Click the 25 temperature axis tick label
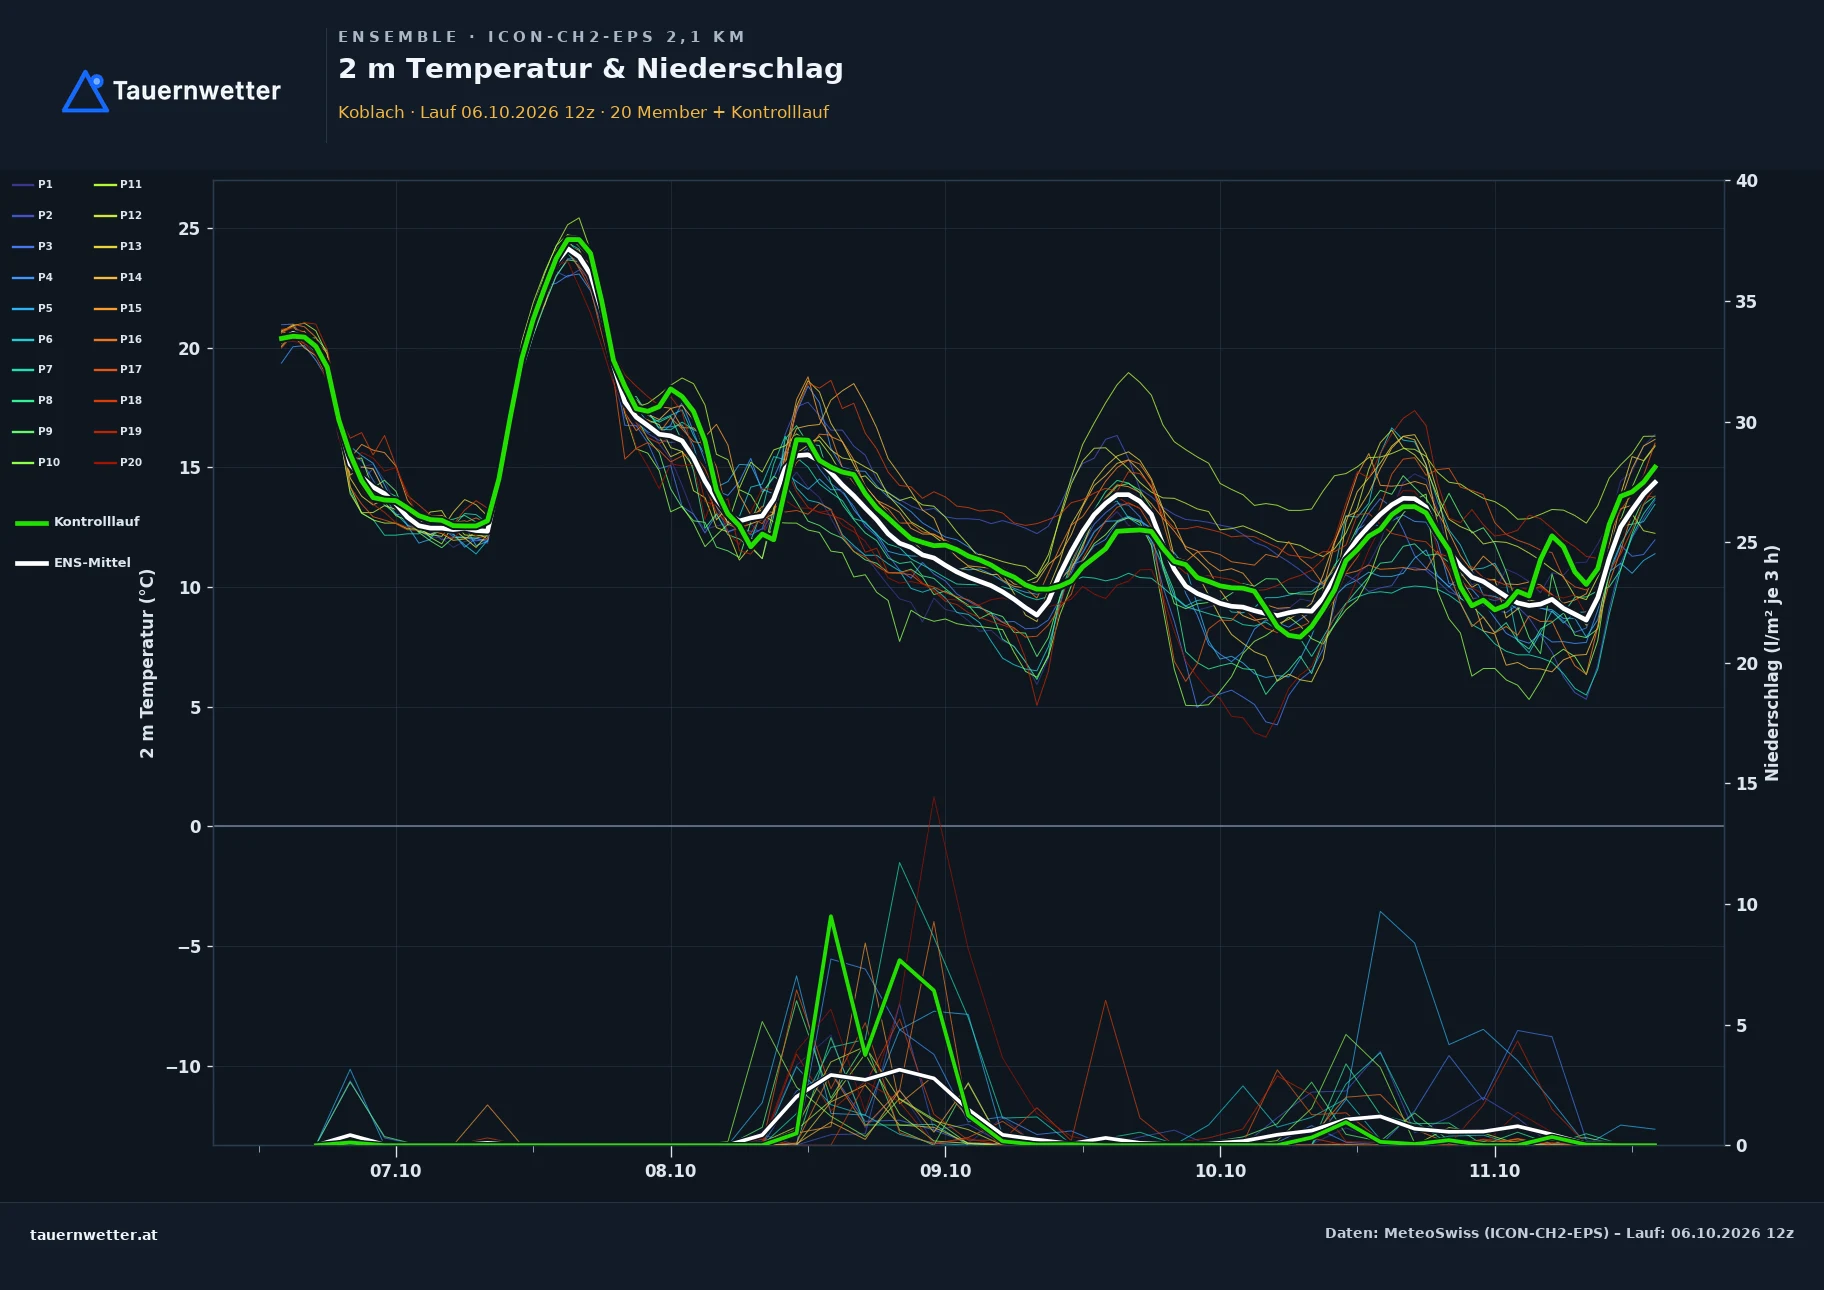Screen dimensions: 1824x1290 [189, 229]
